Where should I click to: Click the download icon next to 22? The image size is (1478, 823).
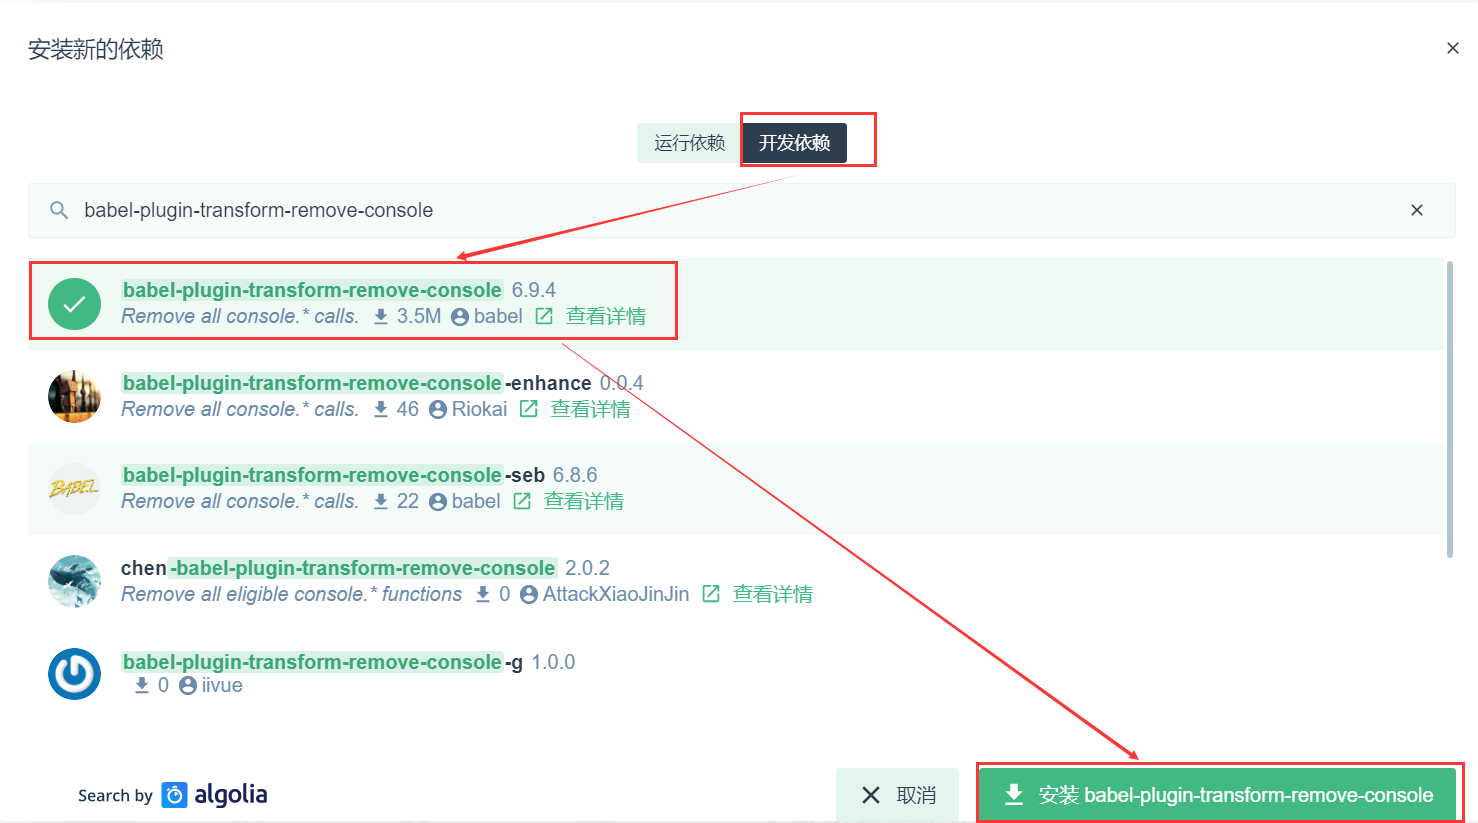coord(380,501)
